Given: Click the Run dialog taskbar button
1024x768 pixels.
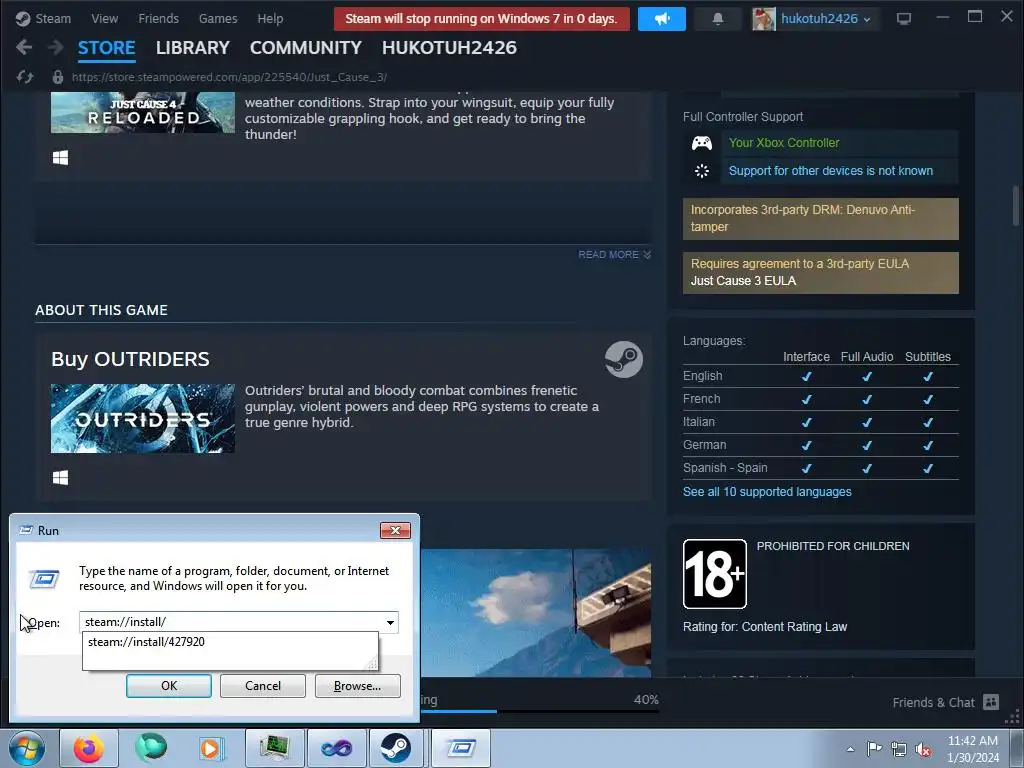Looking at the screenshot, I should 461,748.
